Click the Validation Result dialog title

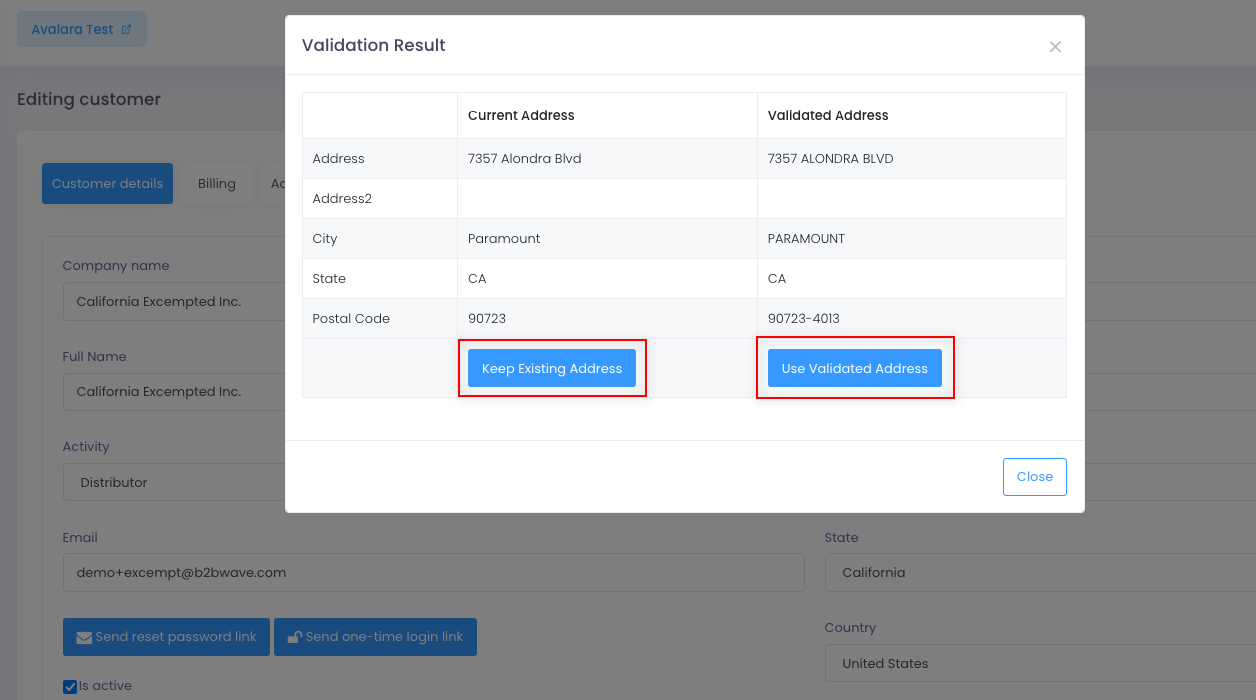coord(374,46)
